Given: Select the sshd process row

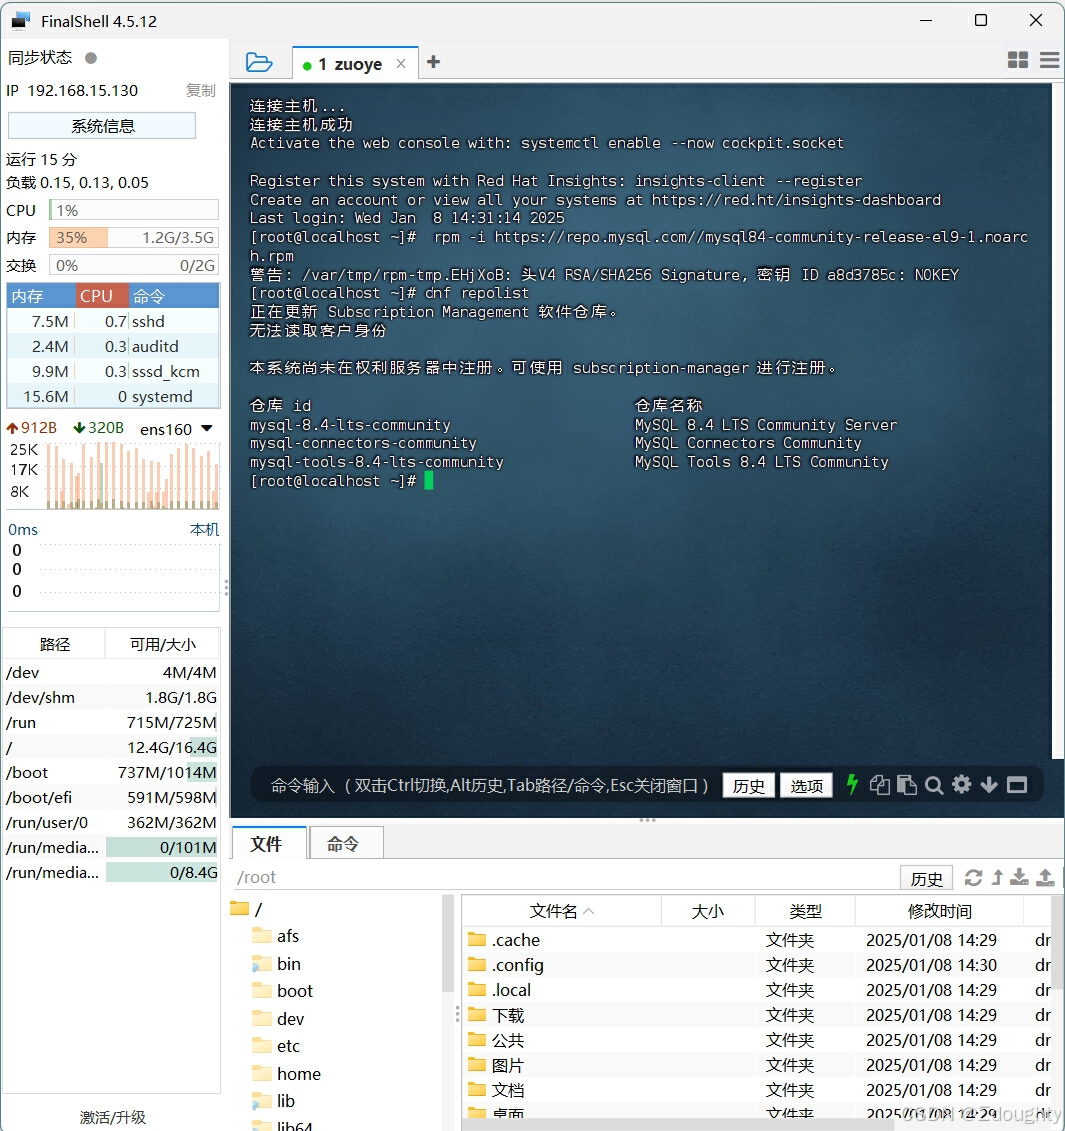Looking at the screenshot, I should coord(113,321).
